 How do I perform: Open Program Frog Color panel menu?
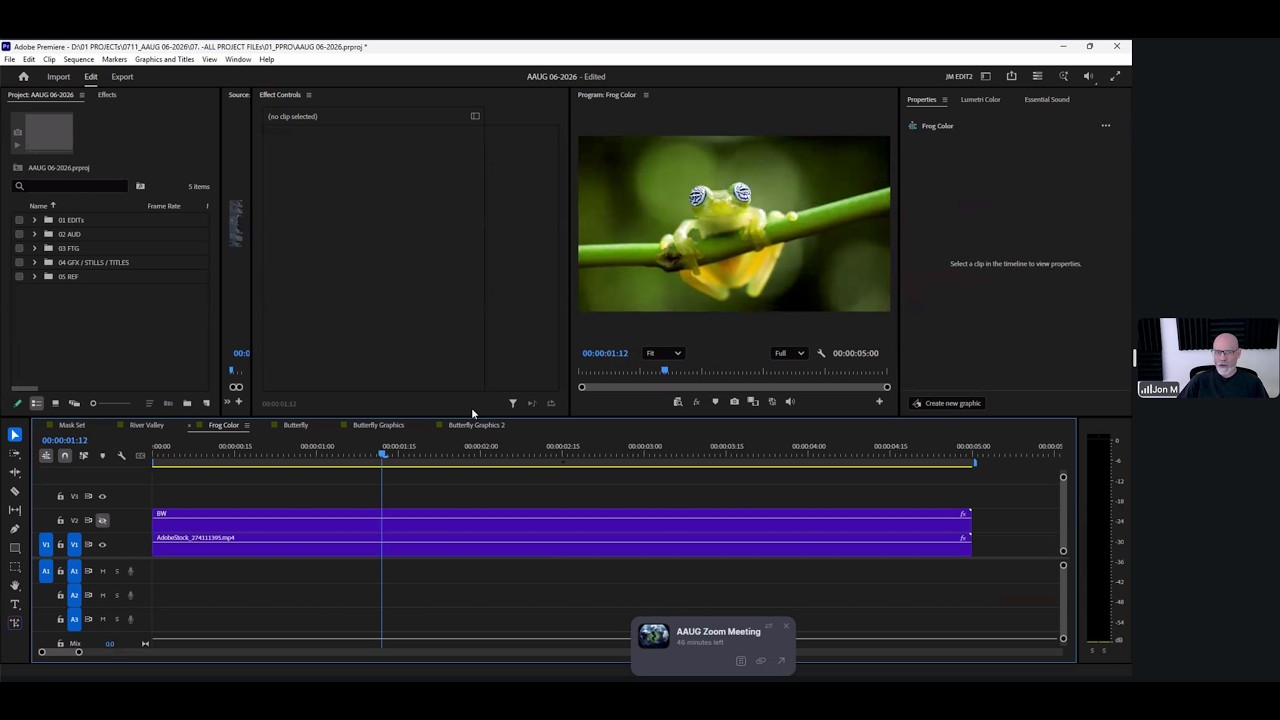646,95
